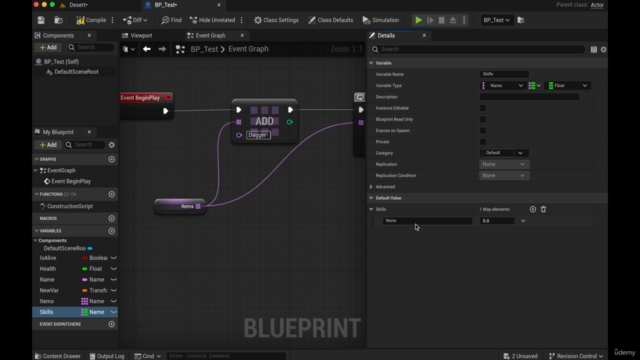Click the Components search field
The image size is (640, 360).
click(x=91, y=47)
